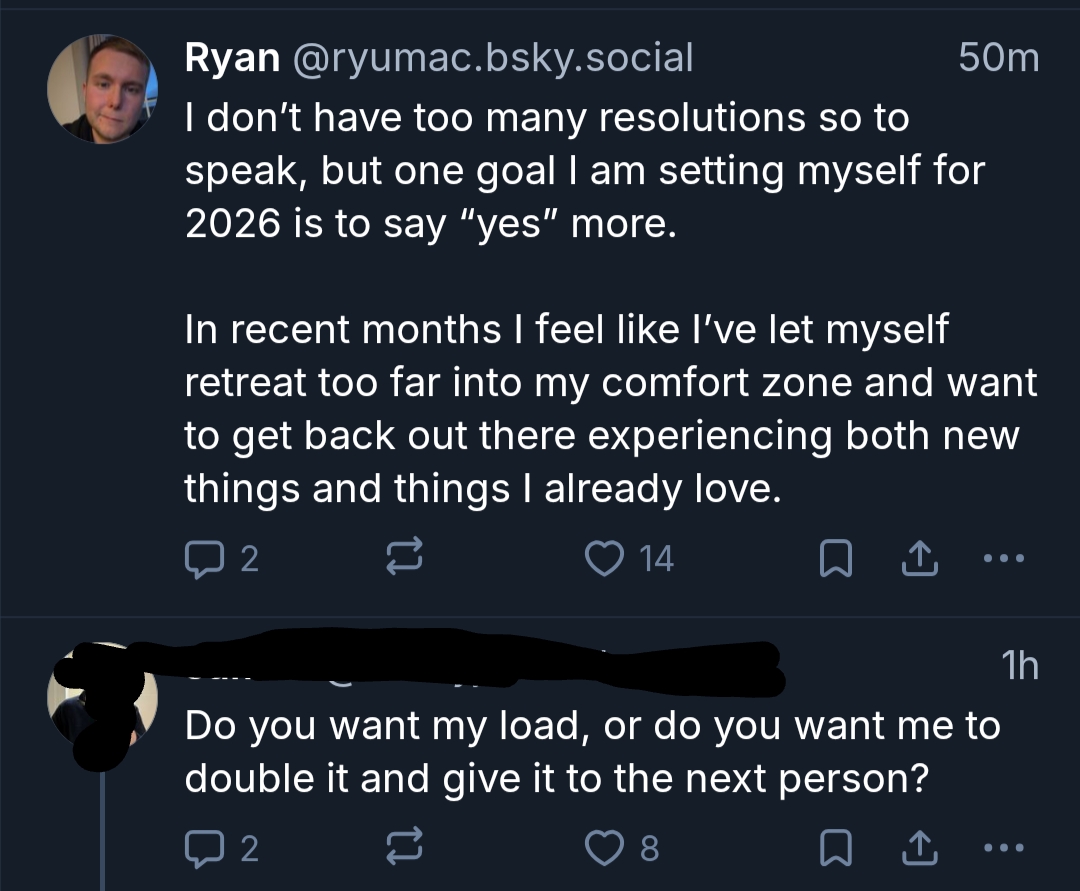The height and width of the screenshot is (891, 1080).
Task: Reply to Ryan's resolutions post
Action: click(x=207, y=558)
